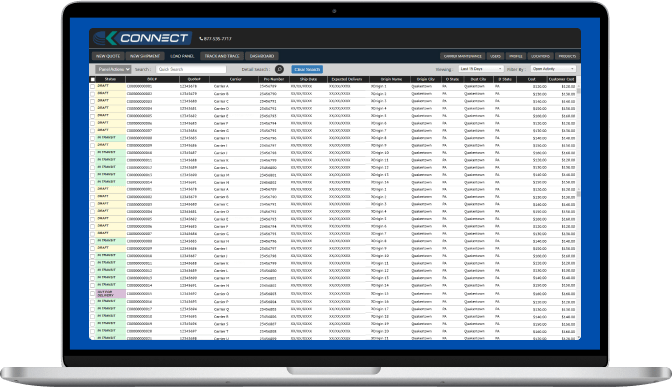The height and width of the screenshot is (387, 672).
Task: Open the Panel Actions dropdown
Action: [113, 69]
